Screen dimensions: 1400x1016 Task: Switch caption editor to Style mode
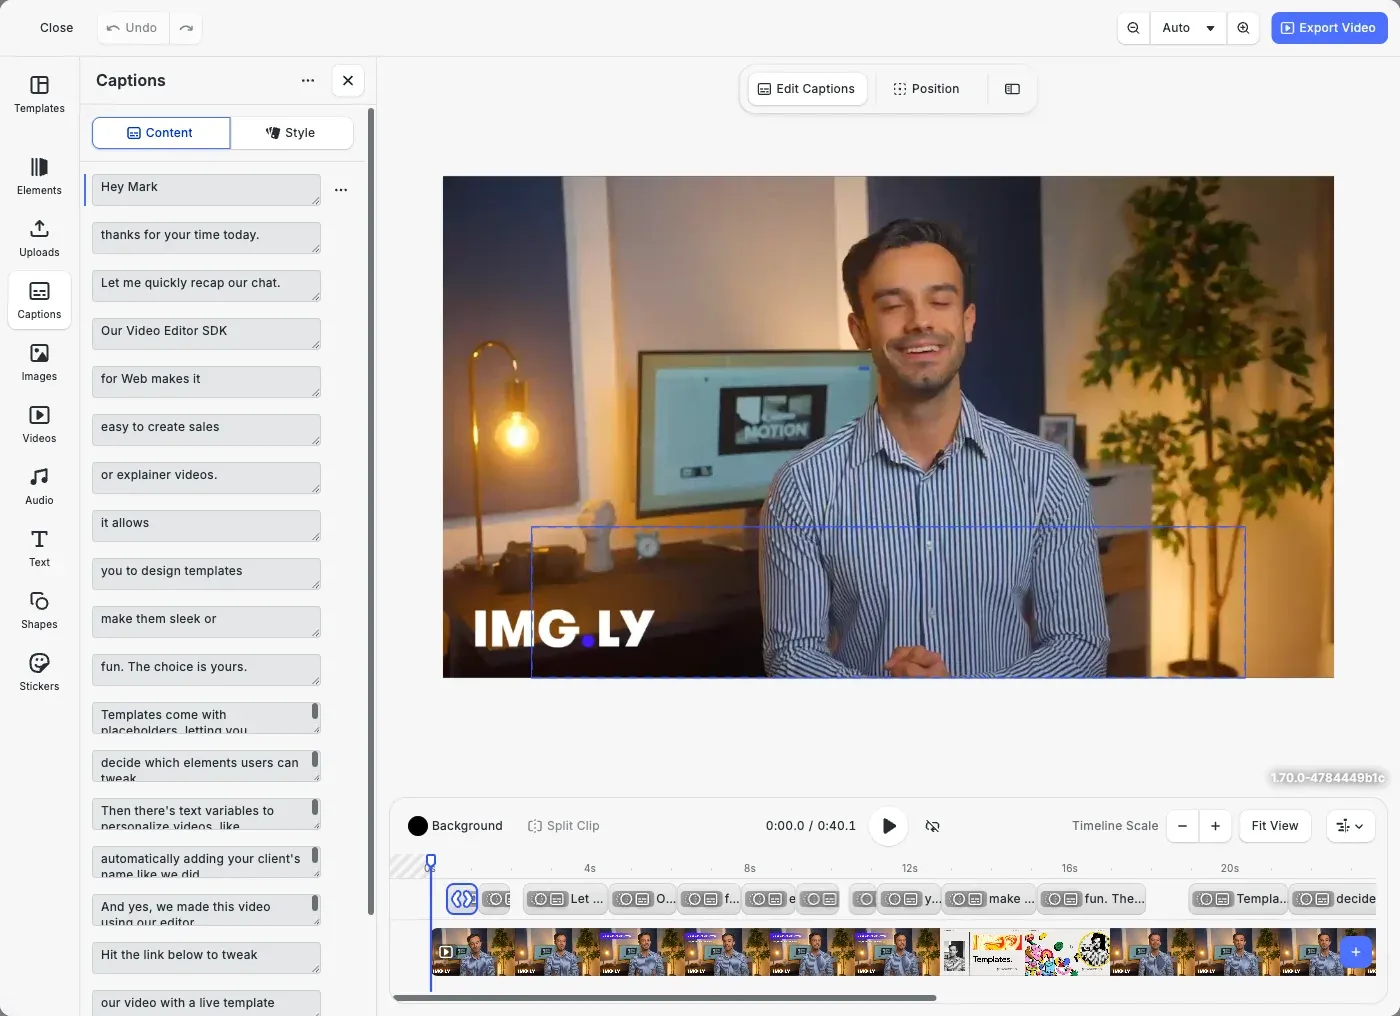click(x=291, y=132)
